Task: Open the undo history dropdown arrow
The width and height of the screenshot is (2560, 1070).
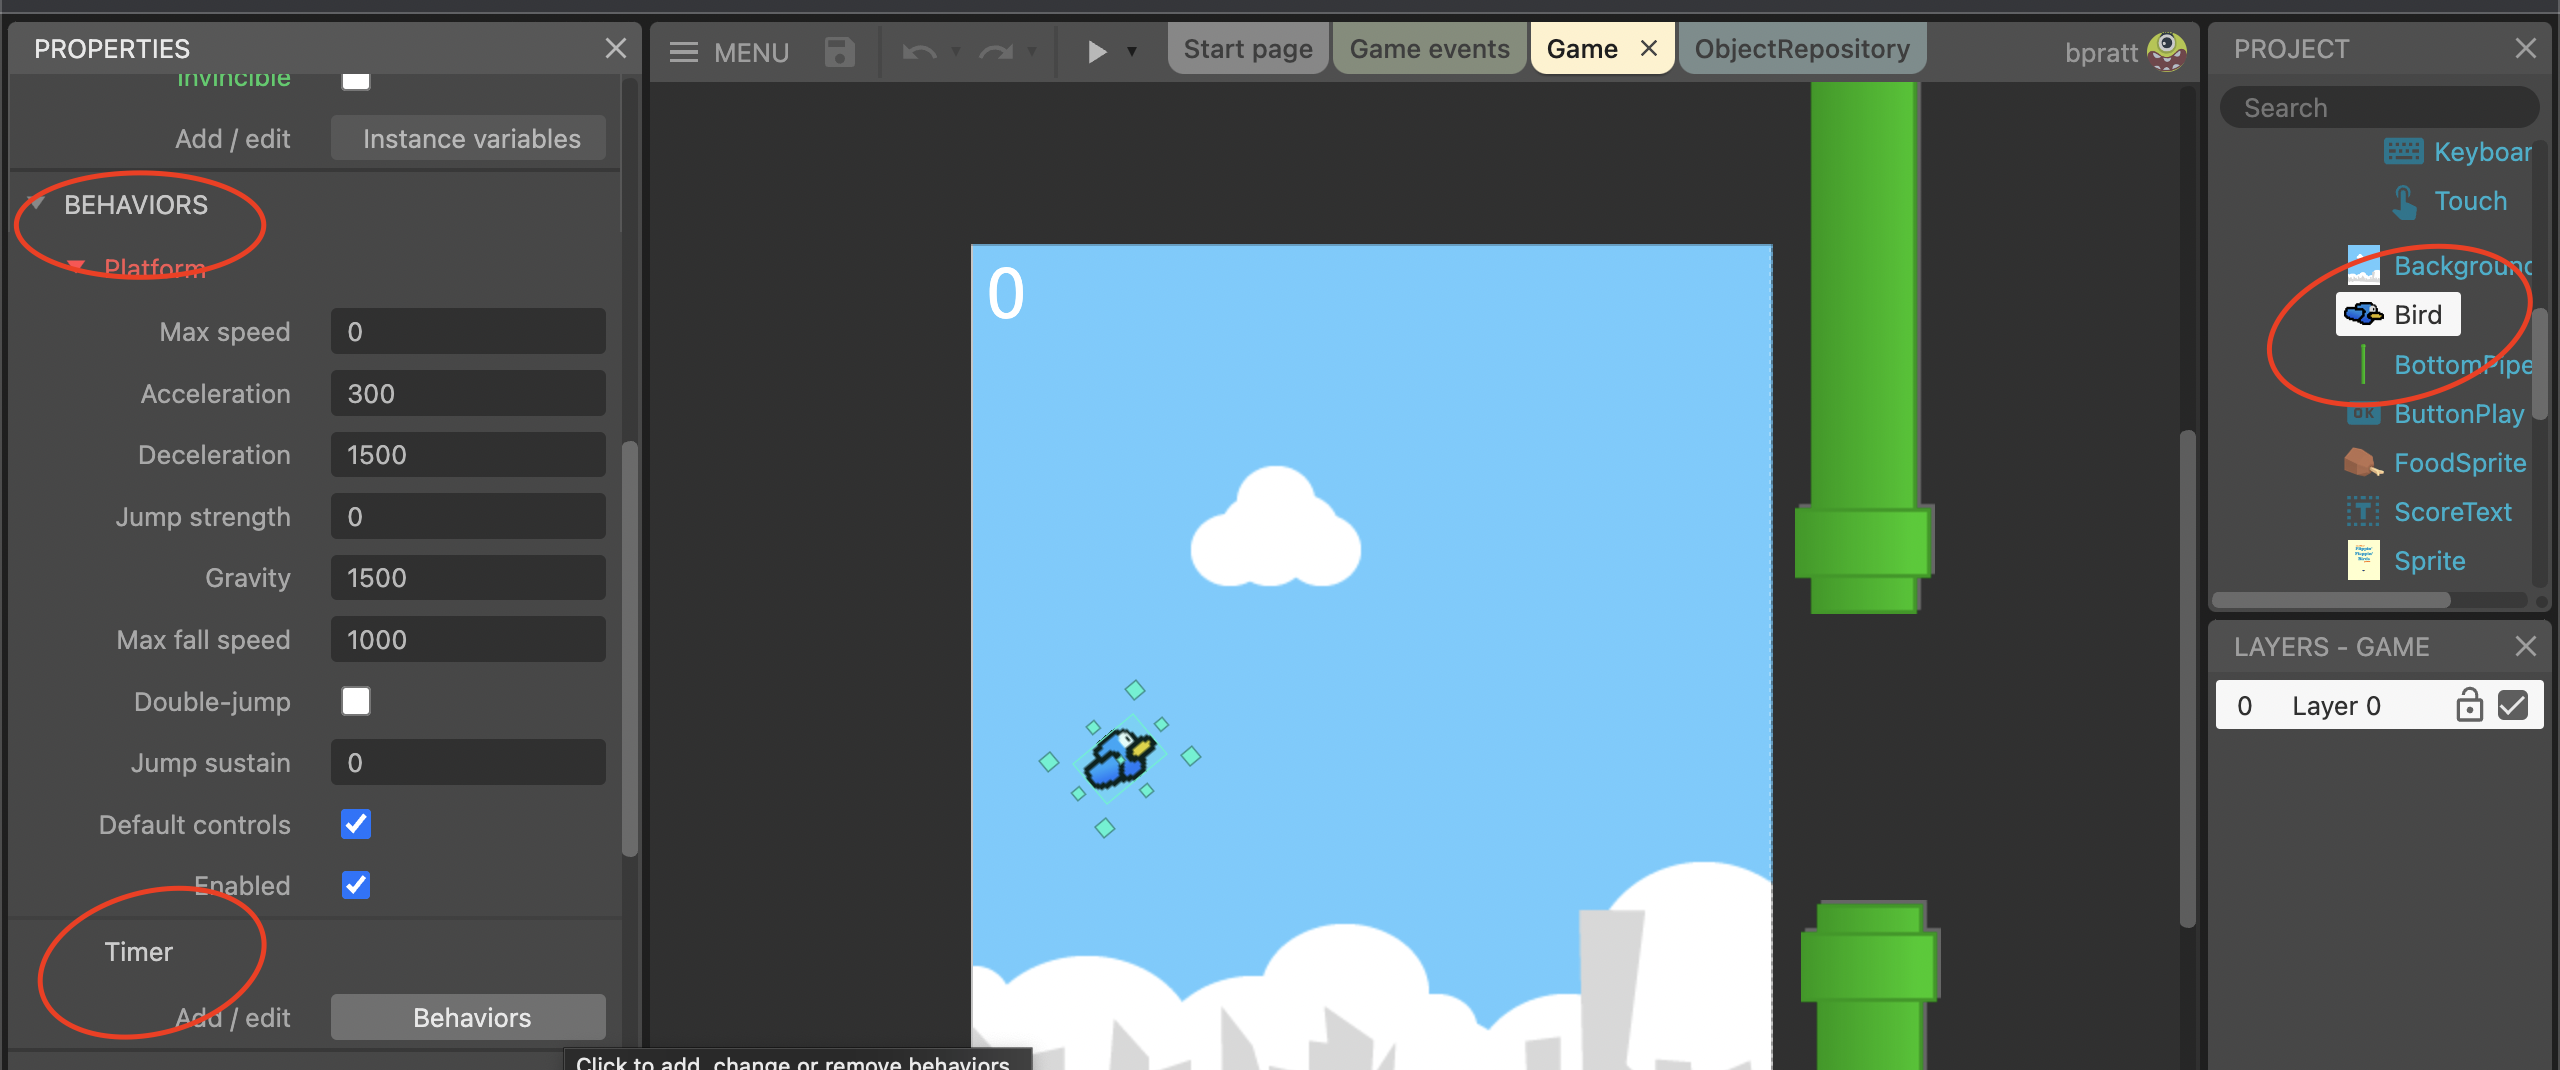Action: [956, 51]
